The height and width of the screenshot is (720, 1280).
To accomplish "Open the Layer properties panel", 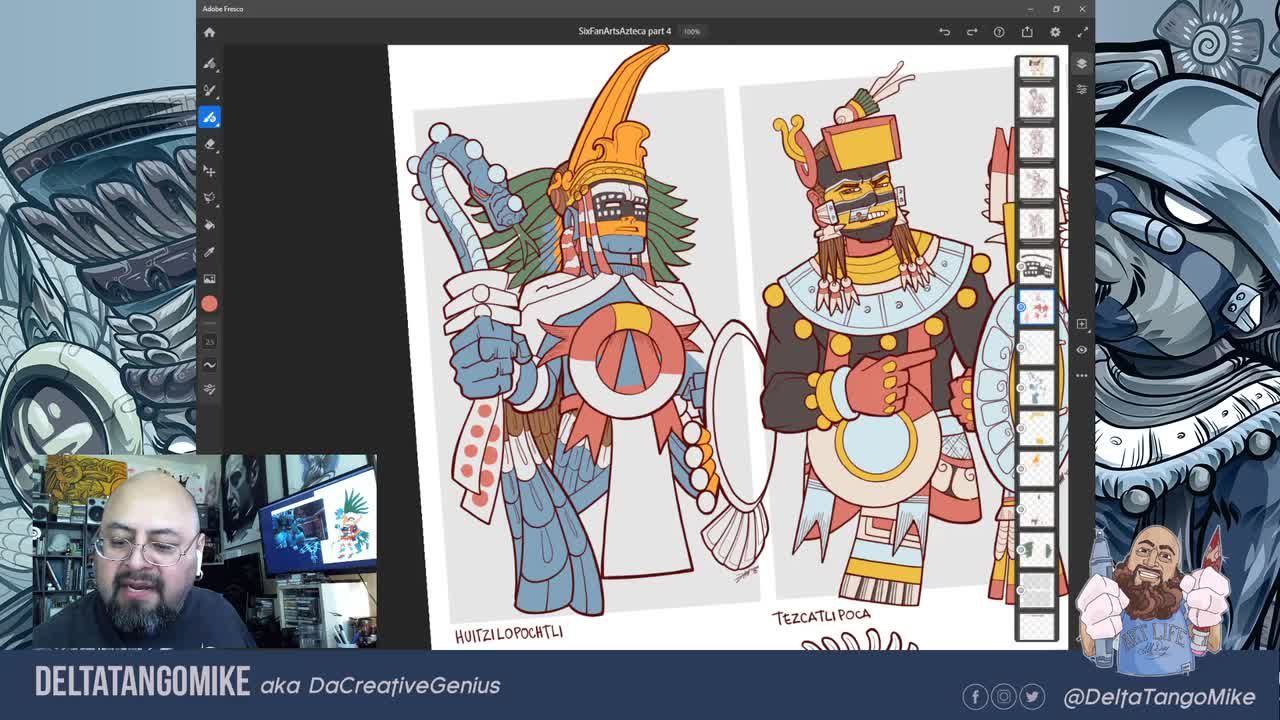I will (1081, 89).
